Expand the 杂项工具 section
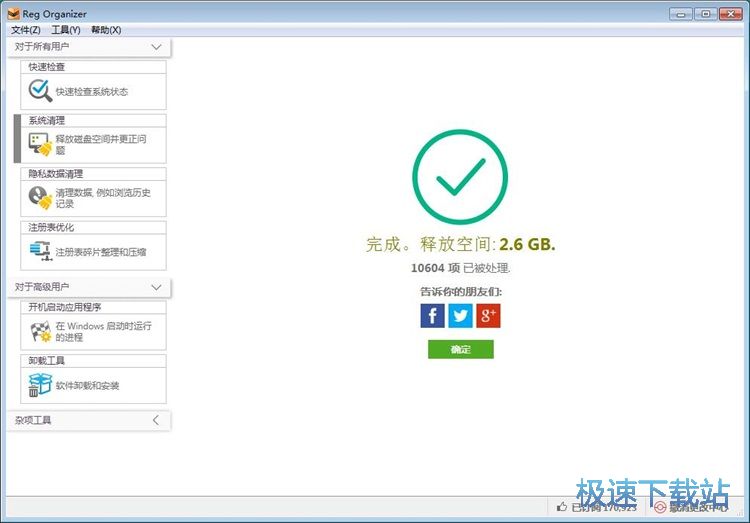 coord(156,420)
